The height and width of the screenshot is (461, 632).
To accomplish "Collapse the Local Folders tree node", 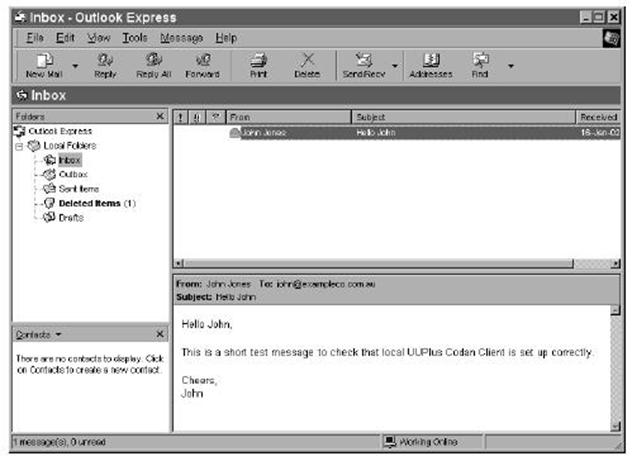I will [19, 146].
